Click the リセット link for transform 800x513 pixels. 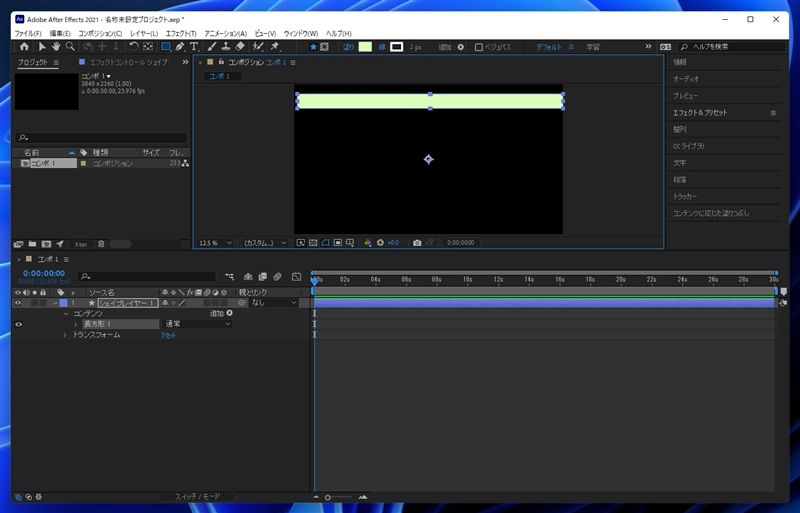(x=169, y=335)
